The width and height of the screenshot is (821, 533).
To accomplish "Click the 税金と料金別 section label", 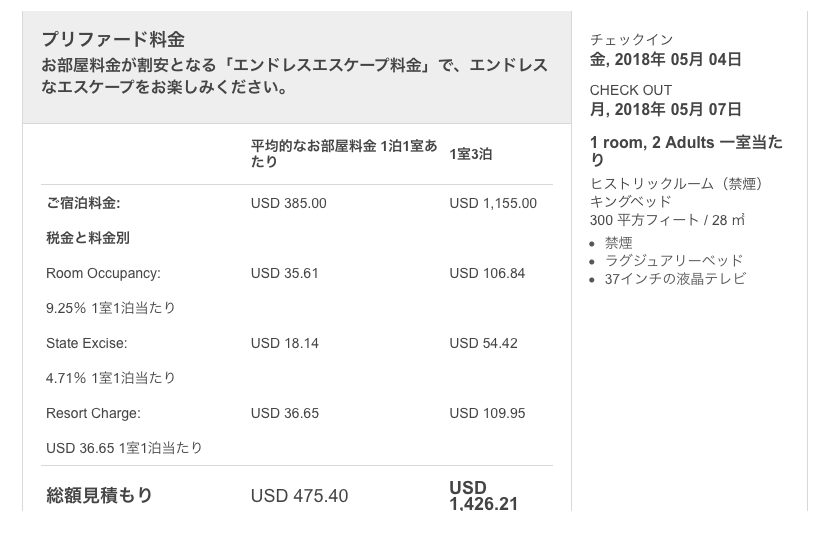I will (87, 238).
